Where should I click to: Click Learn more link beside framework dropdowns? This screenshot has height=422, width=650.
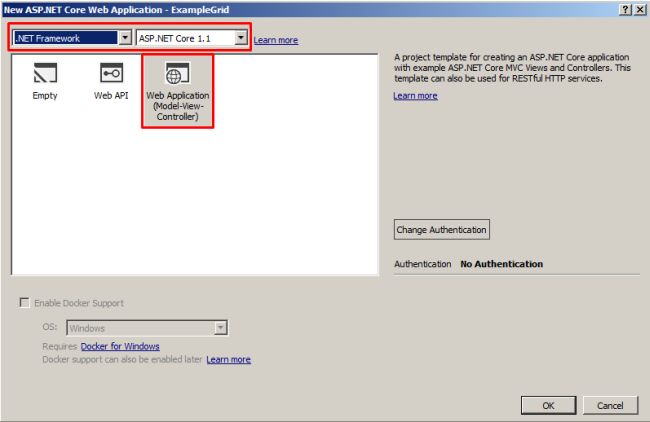(x=276, y=40)
